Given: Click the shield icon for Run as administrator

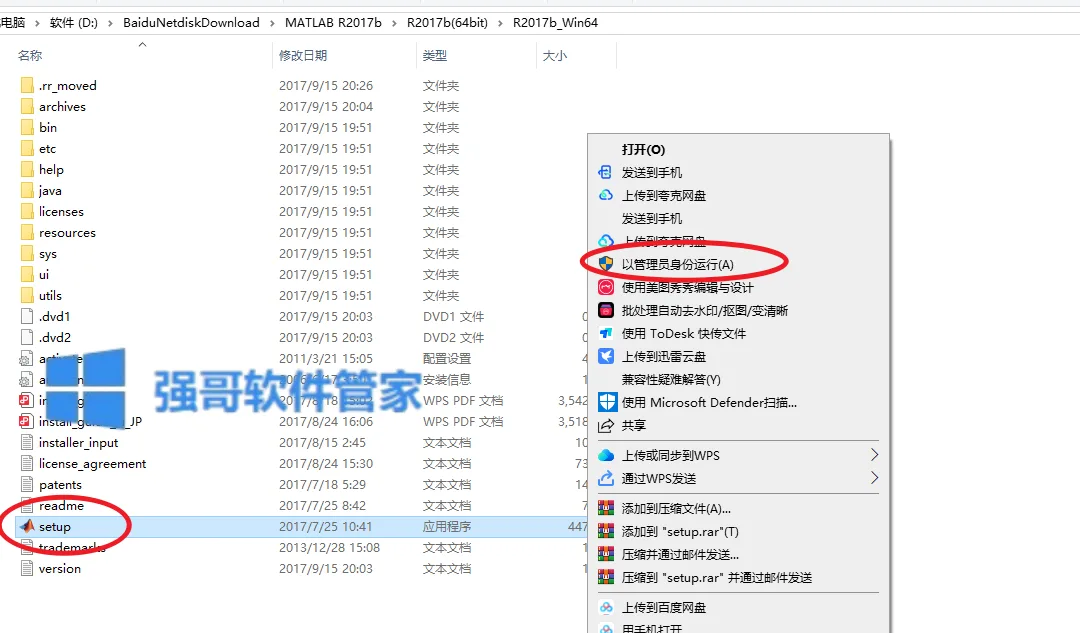Looking at the screenshot, I should click(605, 264).
